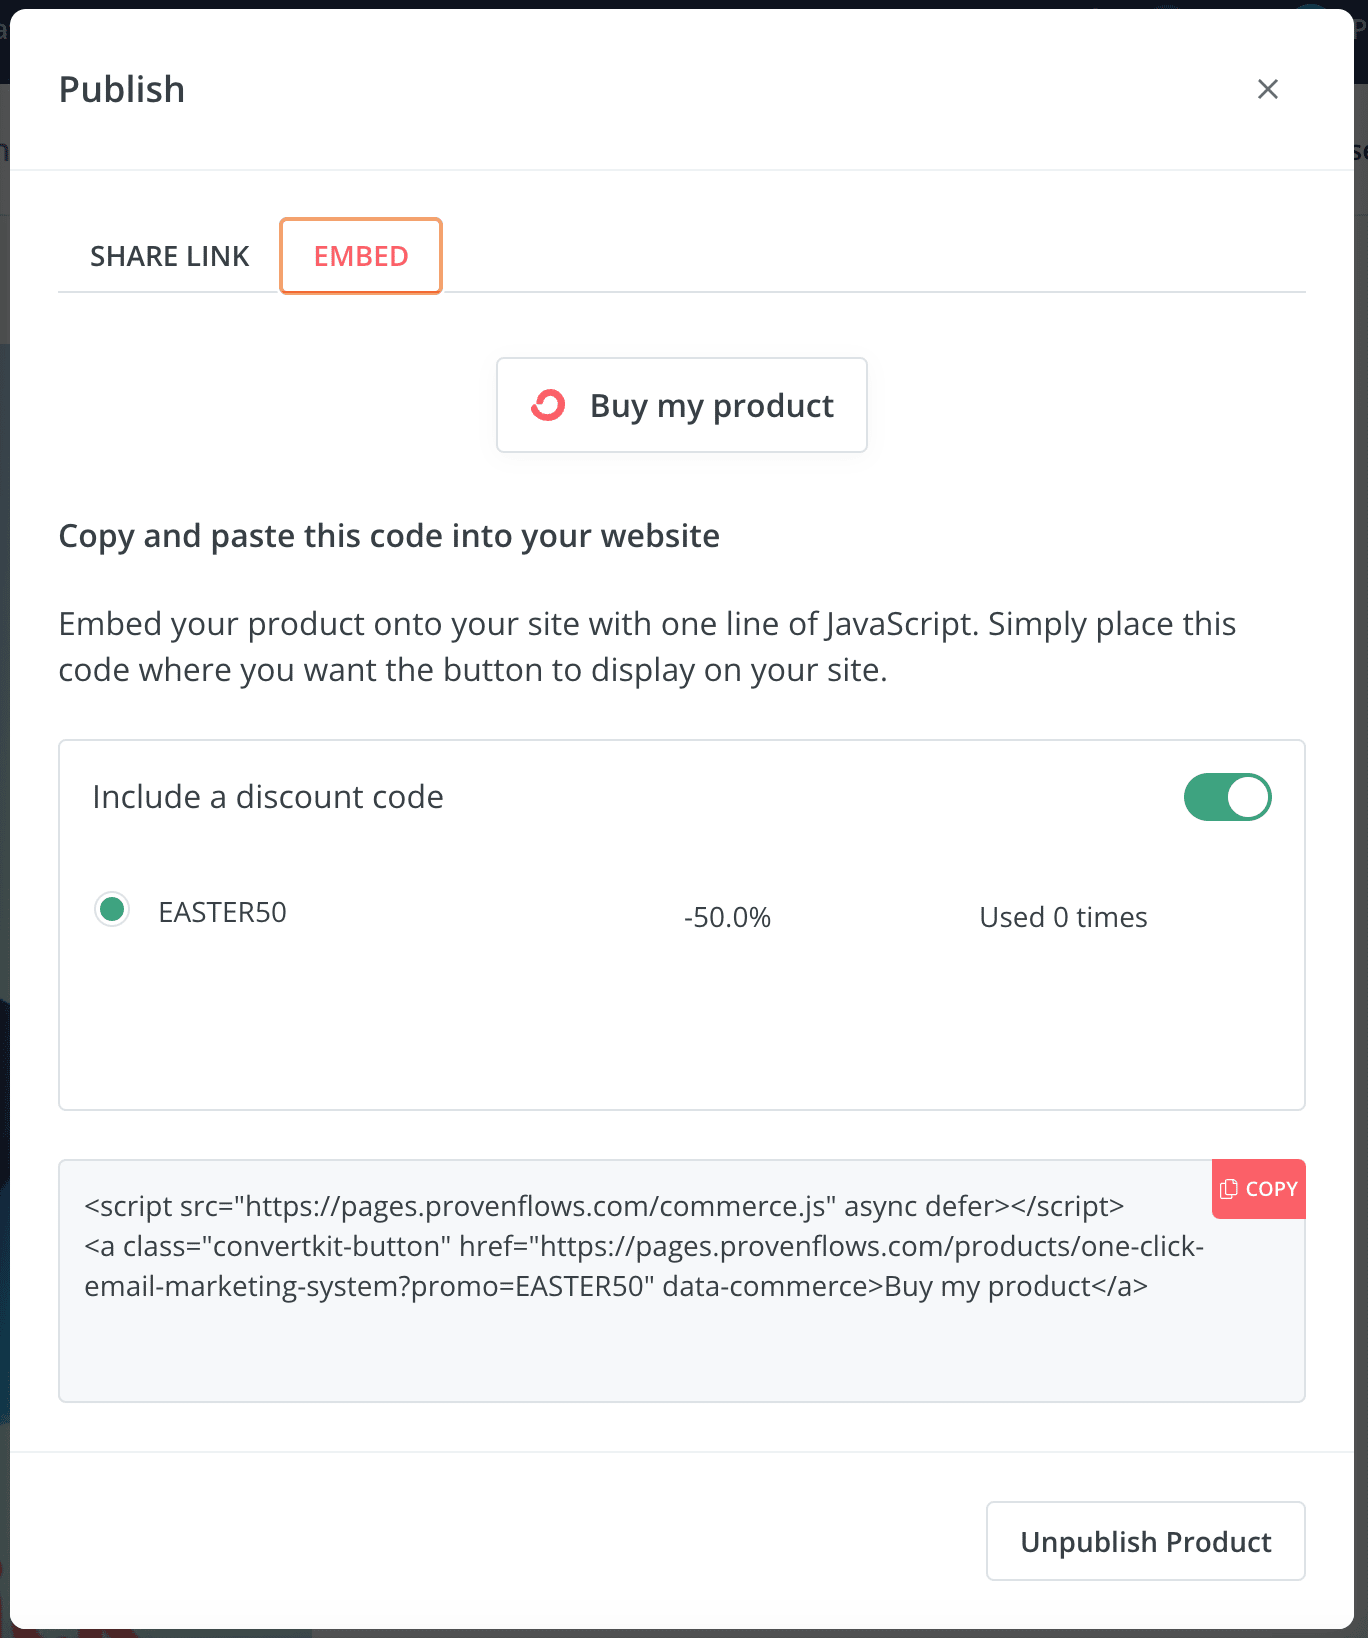Click the Include a discount code label

pos(268,797)
